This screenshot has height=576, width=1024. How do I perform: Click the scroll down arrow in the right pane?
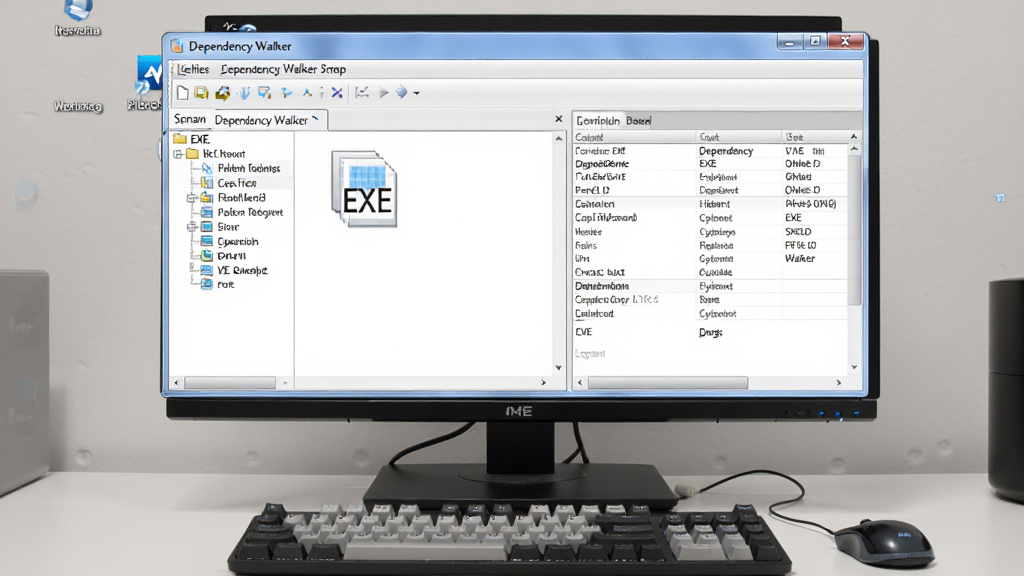(x=854, y=368)
